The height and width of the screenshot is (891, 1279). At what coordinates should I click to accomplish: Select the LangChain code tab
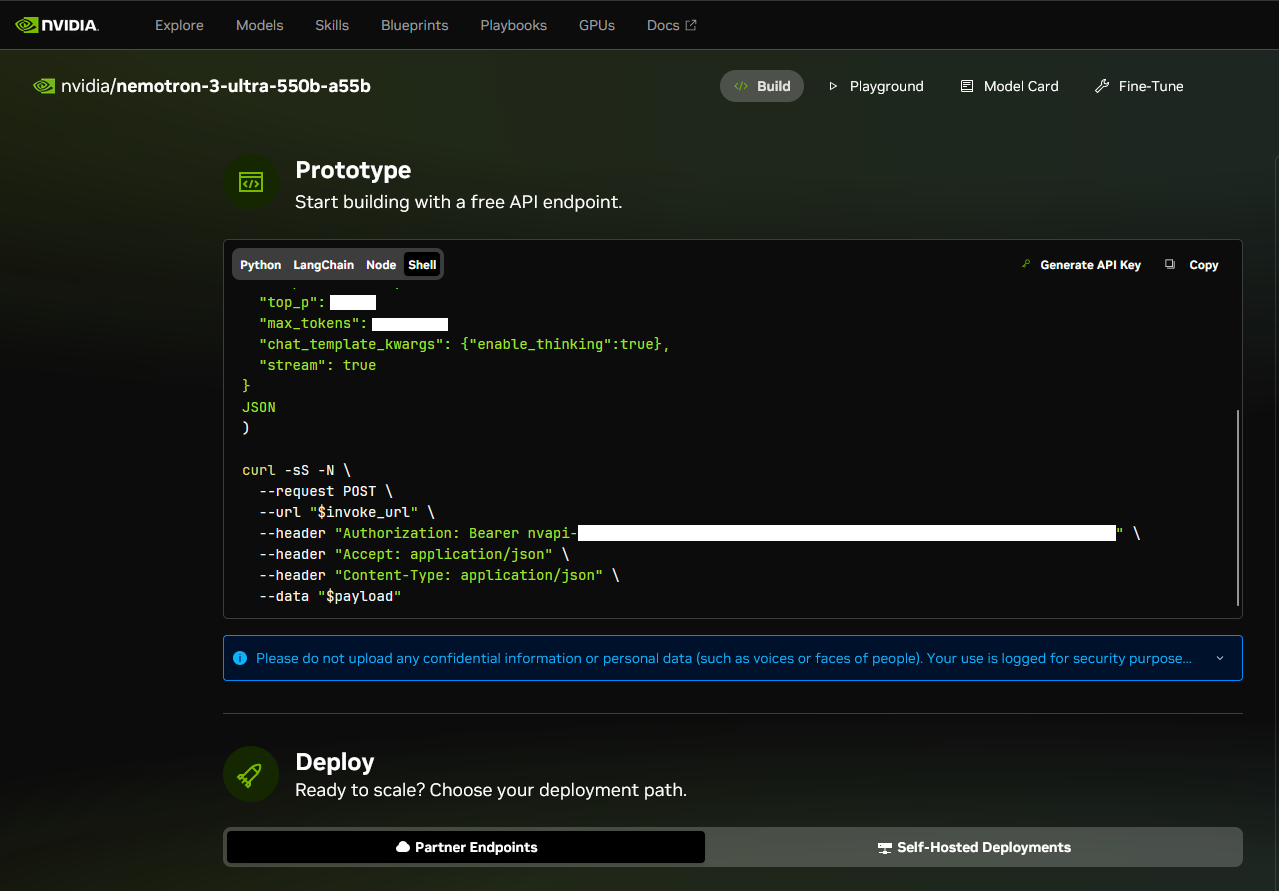point(323,265)
